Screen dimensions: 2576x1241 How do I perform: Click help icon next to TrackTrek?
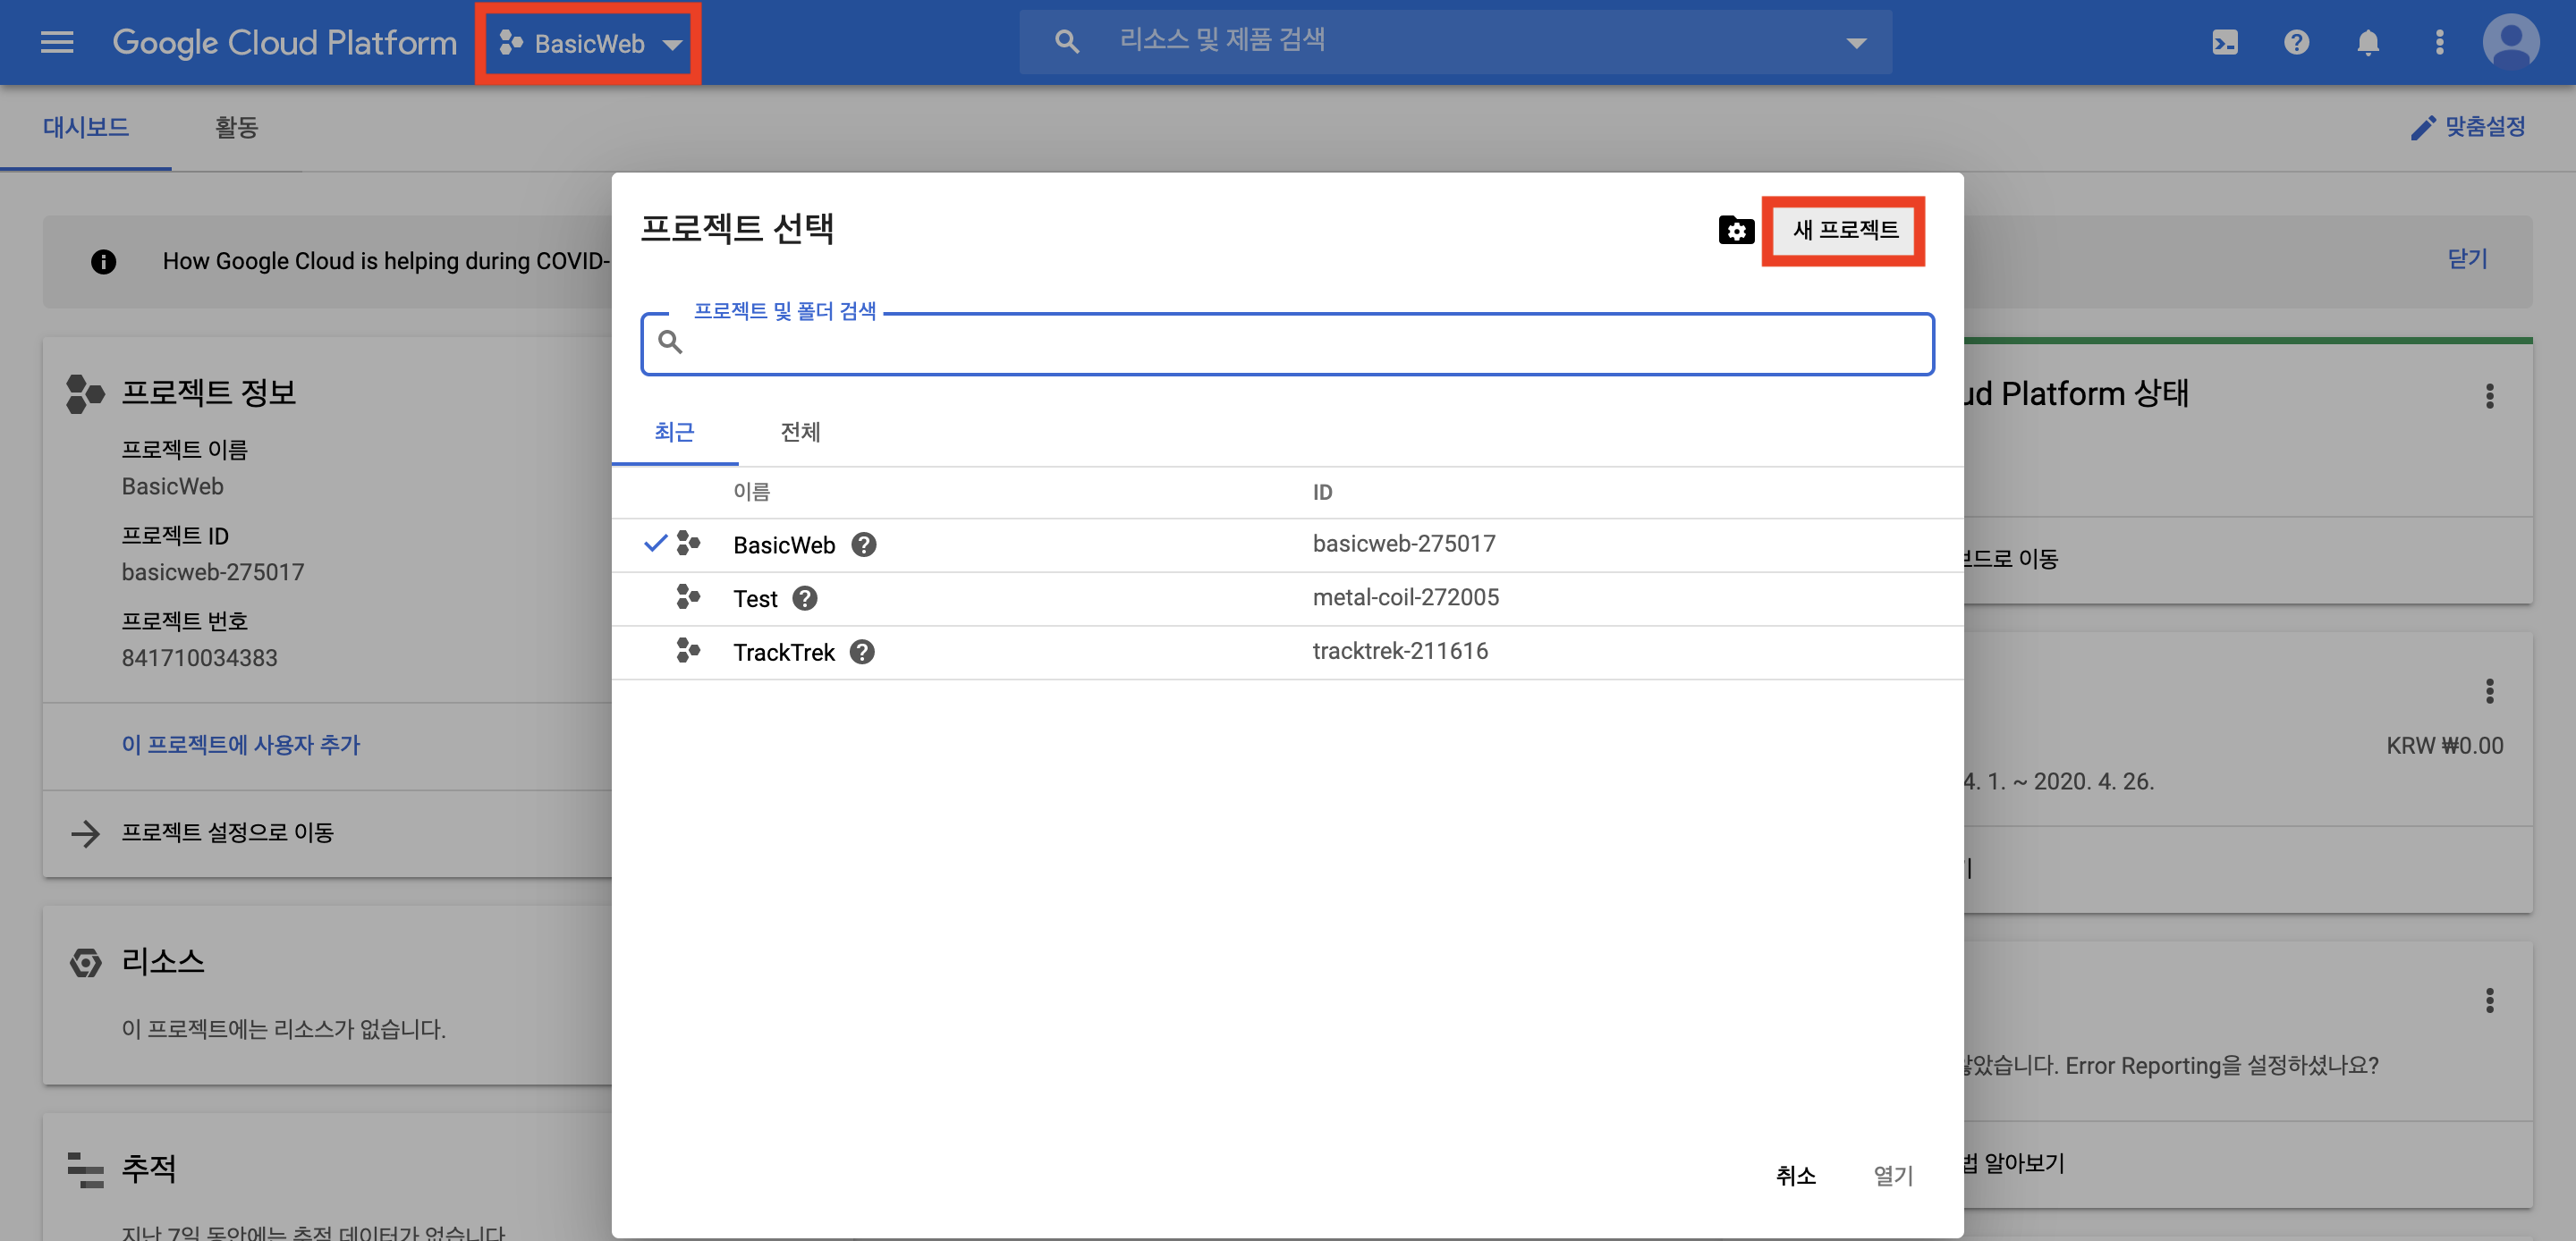tap(862, 652)
